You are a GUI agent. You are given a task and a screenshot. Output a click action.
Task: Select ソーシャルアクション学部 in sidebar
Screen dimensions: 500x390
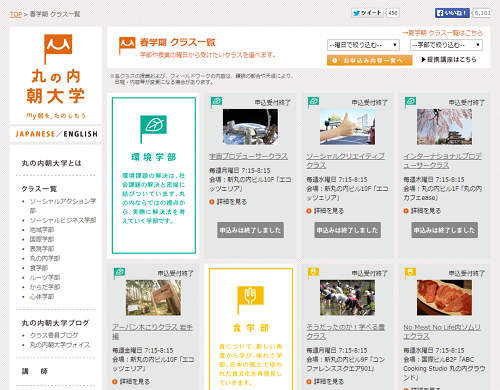tap(63, 206)
